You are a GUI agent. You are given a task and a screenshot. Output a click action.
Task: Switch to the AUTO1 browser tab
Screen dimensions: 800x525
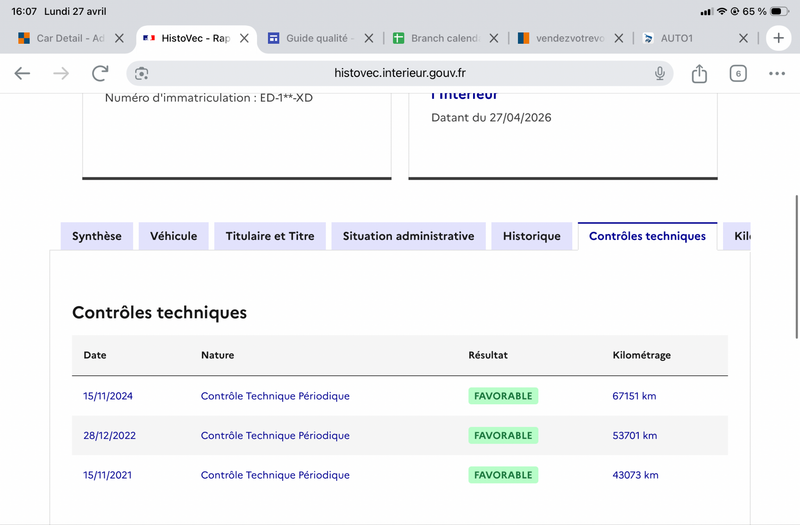point(686,38)
